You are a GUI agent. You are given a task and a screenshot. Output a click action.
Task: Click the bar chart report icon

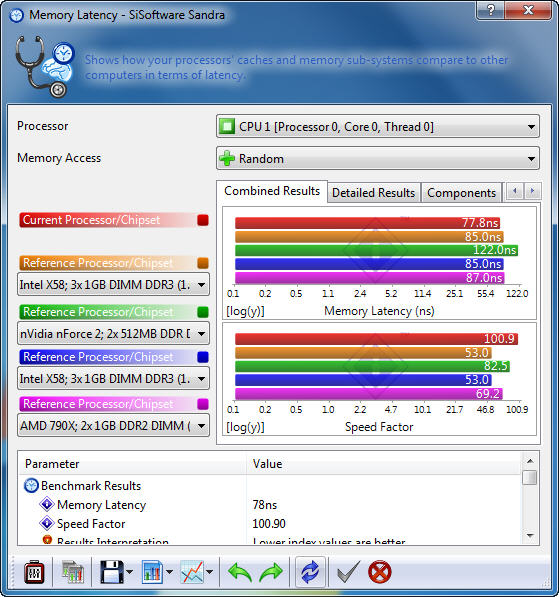[x=152, y=572]
